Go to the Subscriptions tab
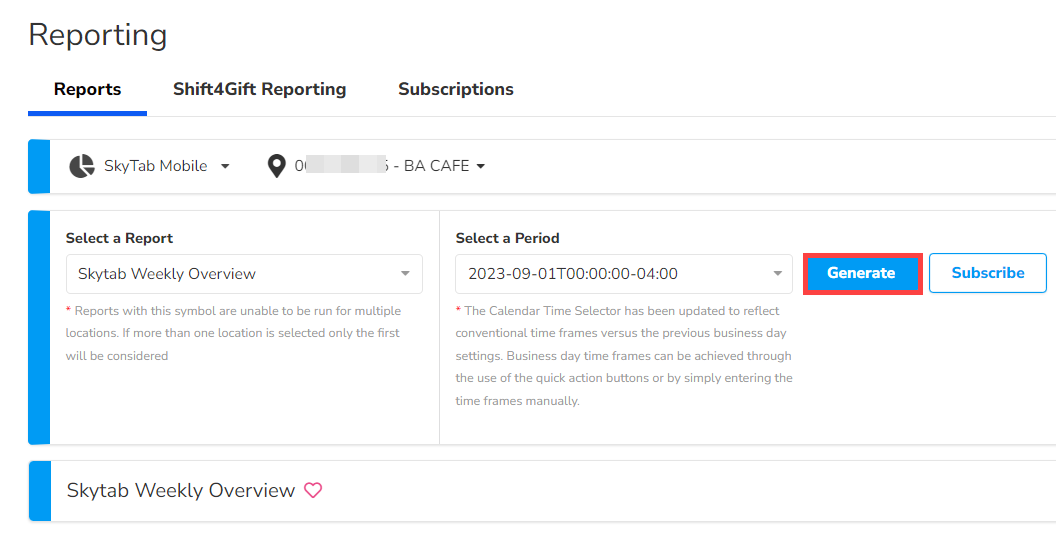The height and width of the screenshot is (553, 1056). coord(455,89)
